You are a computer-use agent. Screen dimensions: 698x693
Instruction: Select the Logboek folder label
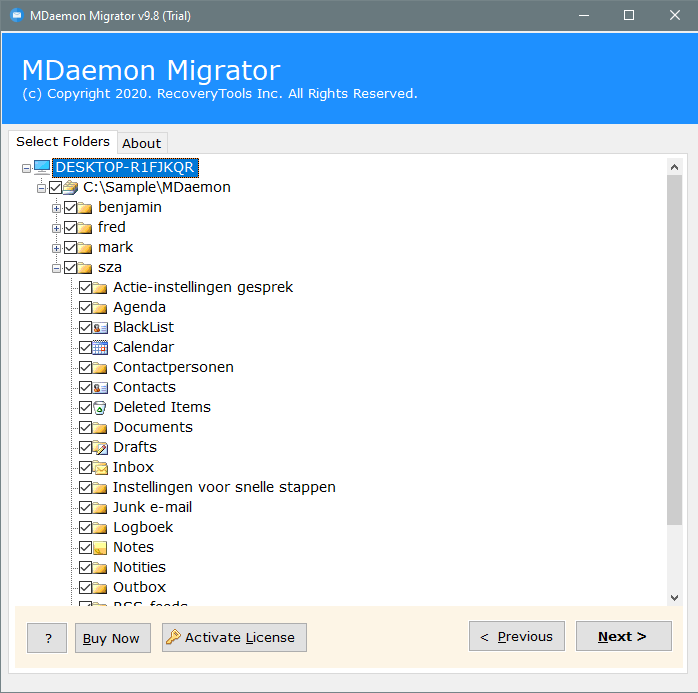coord(143,527)
